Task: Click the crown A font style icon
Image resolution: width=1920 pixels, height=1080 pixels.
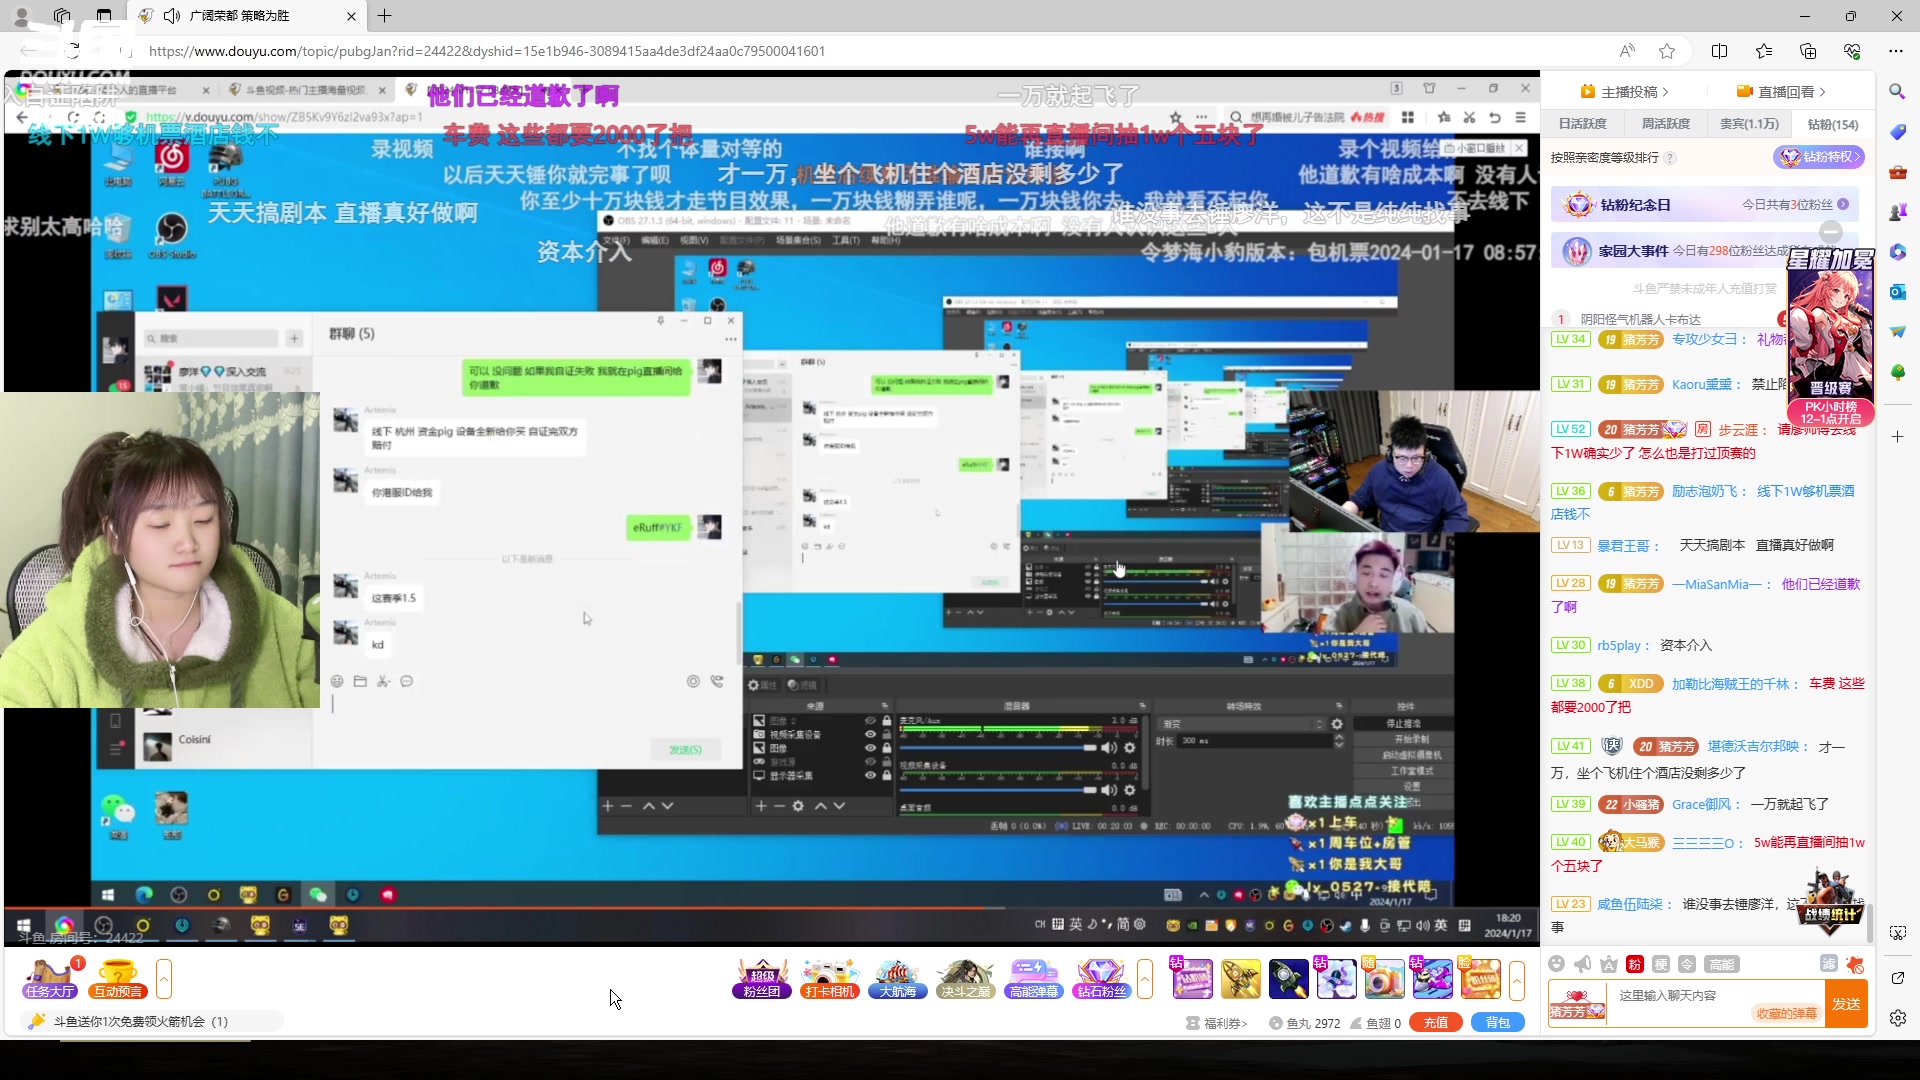Action: click(x=1609, y=964)
